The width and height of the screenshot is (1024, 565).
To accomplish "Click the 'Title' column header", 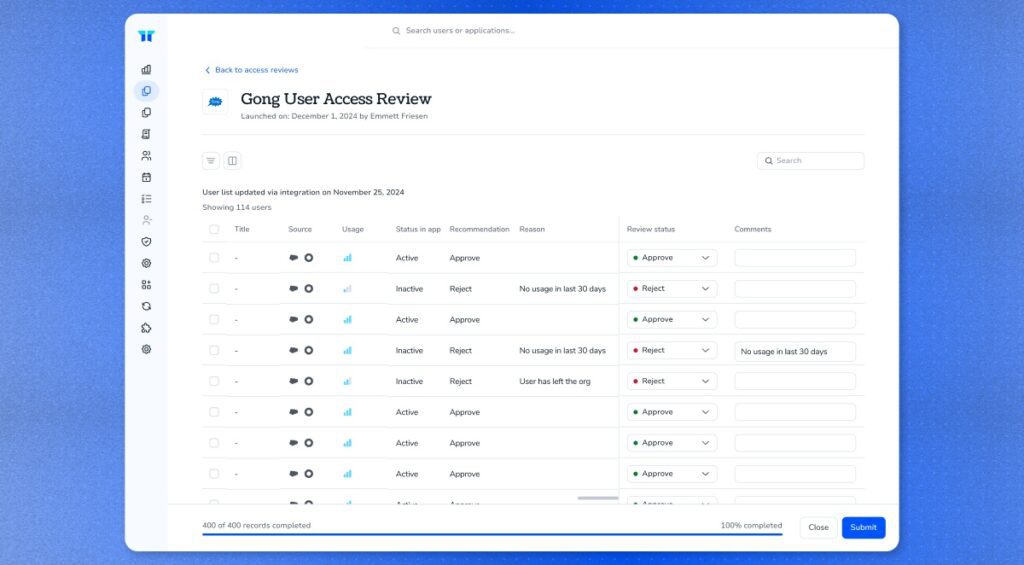I will click(242, 229).
